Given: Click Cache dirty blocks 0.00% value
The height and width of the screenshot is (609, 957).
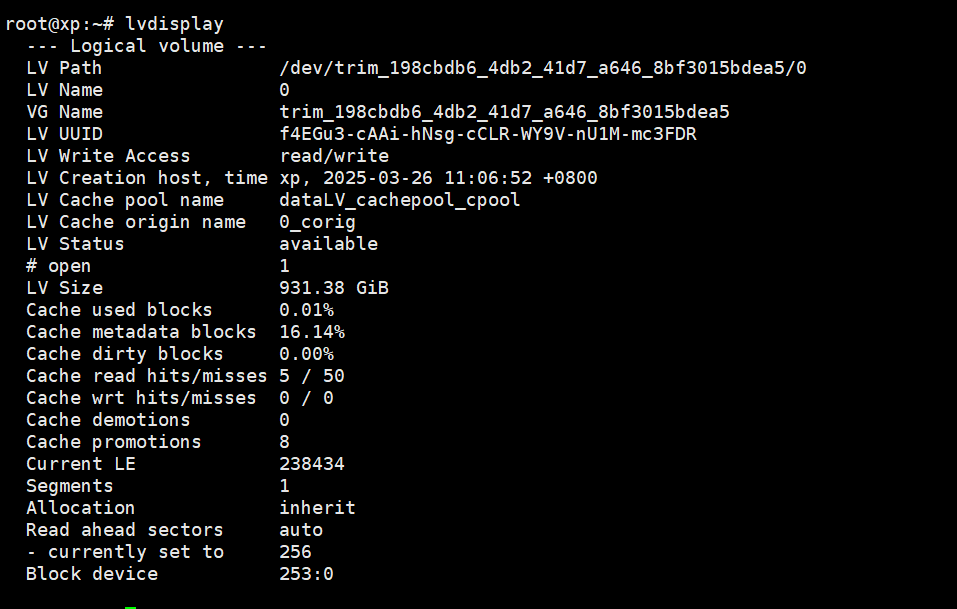Looking at the screenshot, I should pyautogui.click(x=306, y=354).
